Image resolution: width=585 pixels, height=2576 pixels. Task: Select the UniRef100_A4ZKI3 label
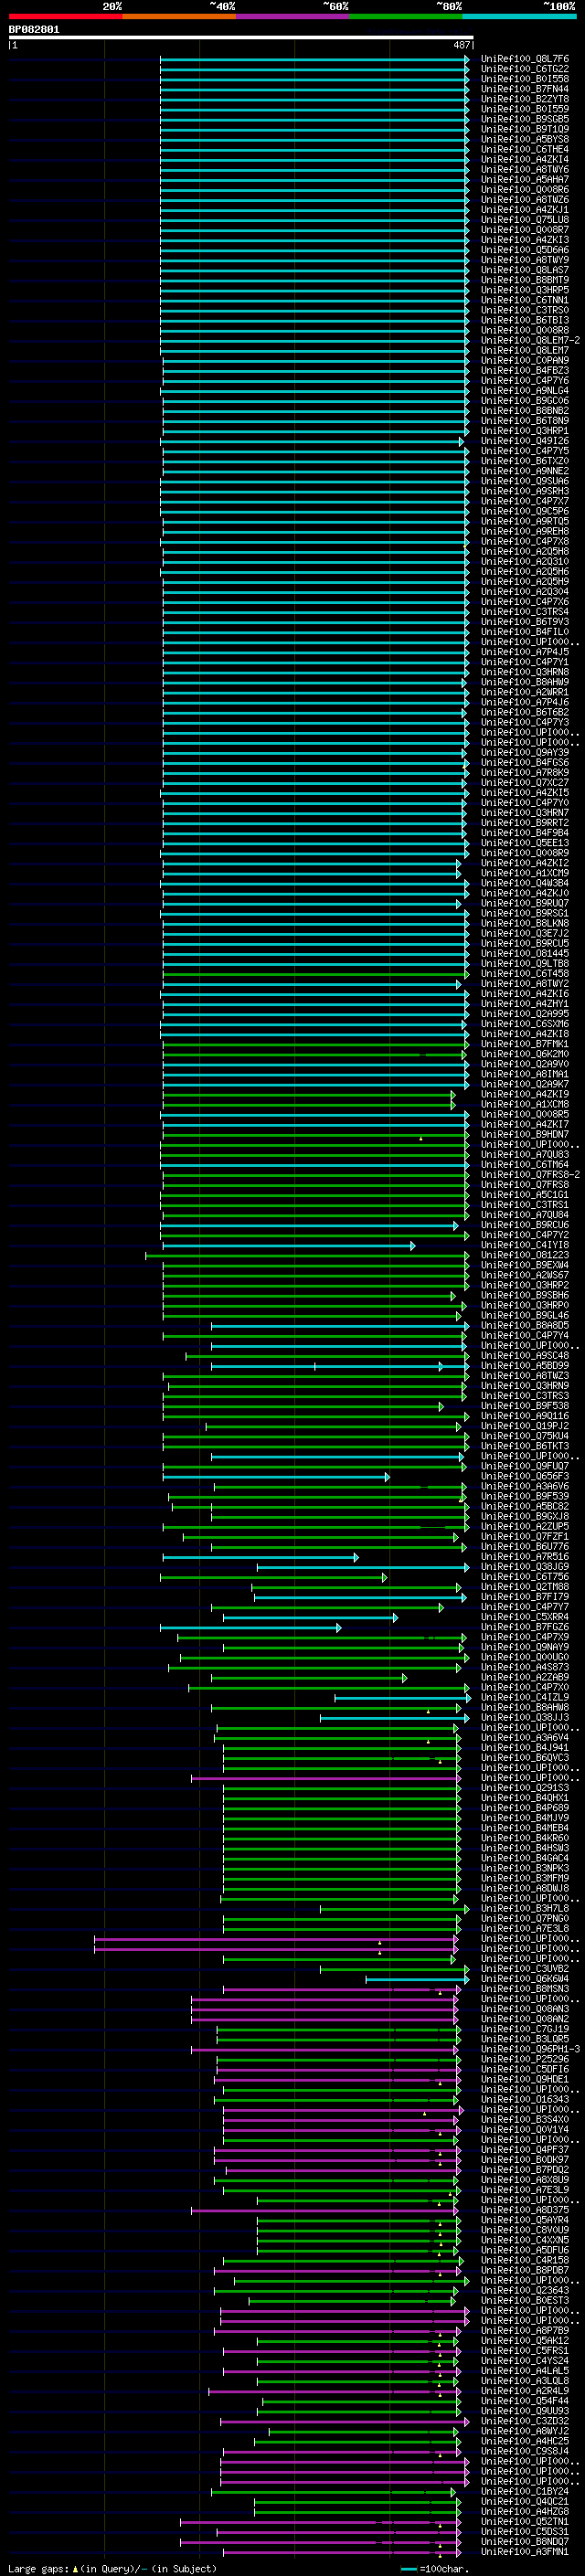(525, 240)
